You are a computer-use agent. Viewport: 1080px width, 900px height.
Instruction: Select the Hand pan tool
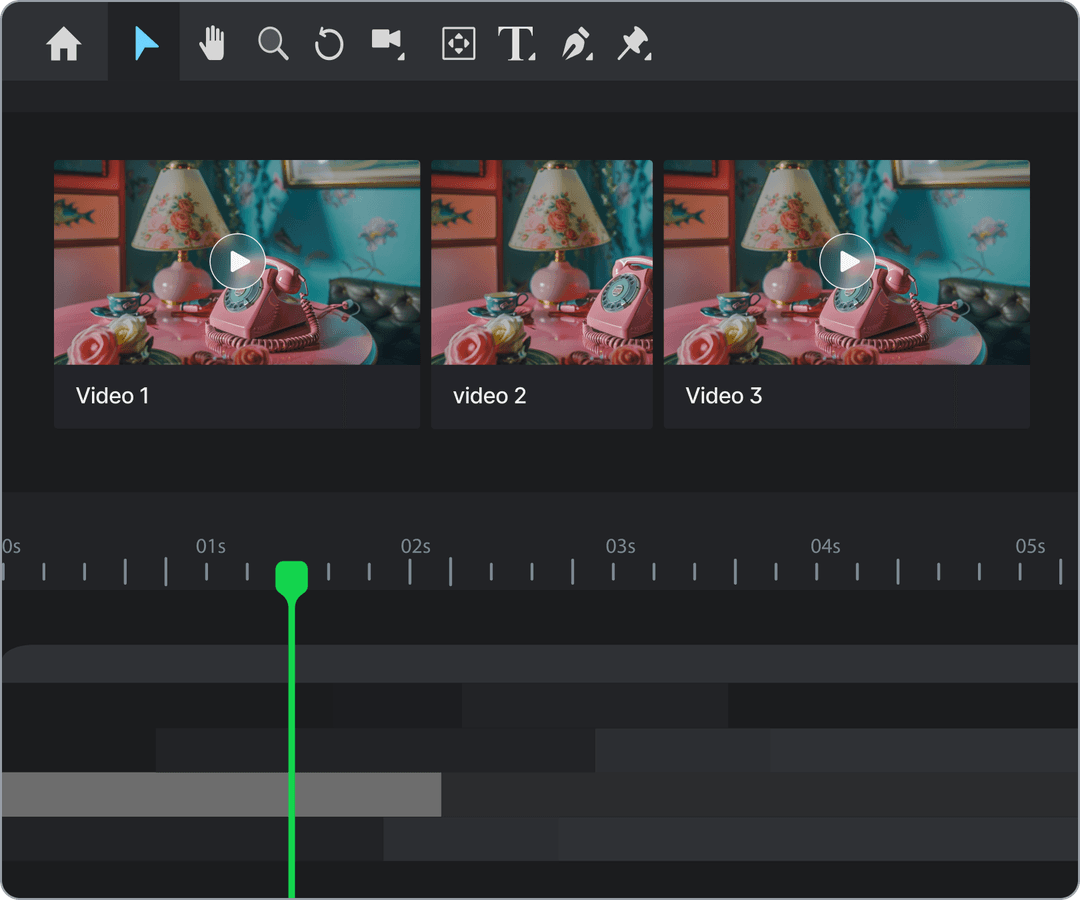212,43
